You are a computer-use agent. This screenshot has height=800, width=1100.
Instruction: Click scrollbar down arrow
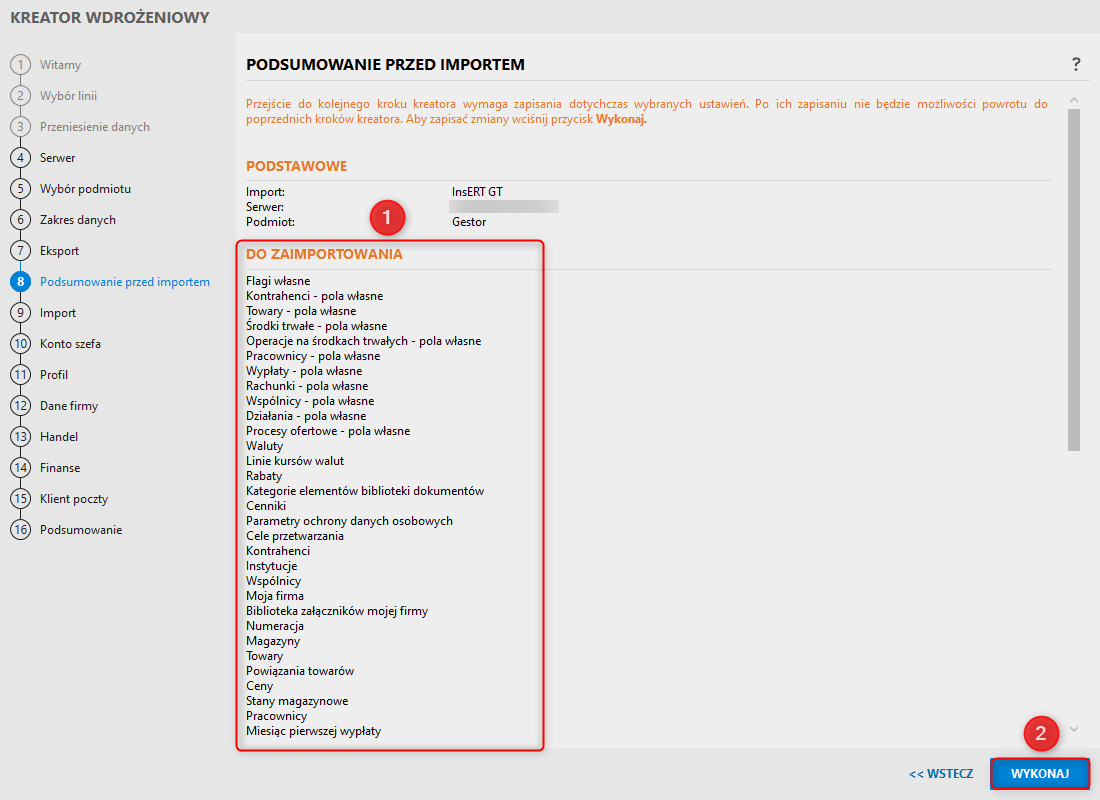tap(1073, 730)
